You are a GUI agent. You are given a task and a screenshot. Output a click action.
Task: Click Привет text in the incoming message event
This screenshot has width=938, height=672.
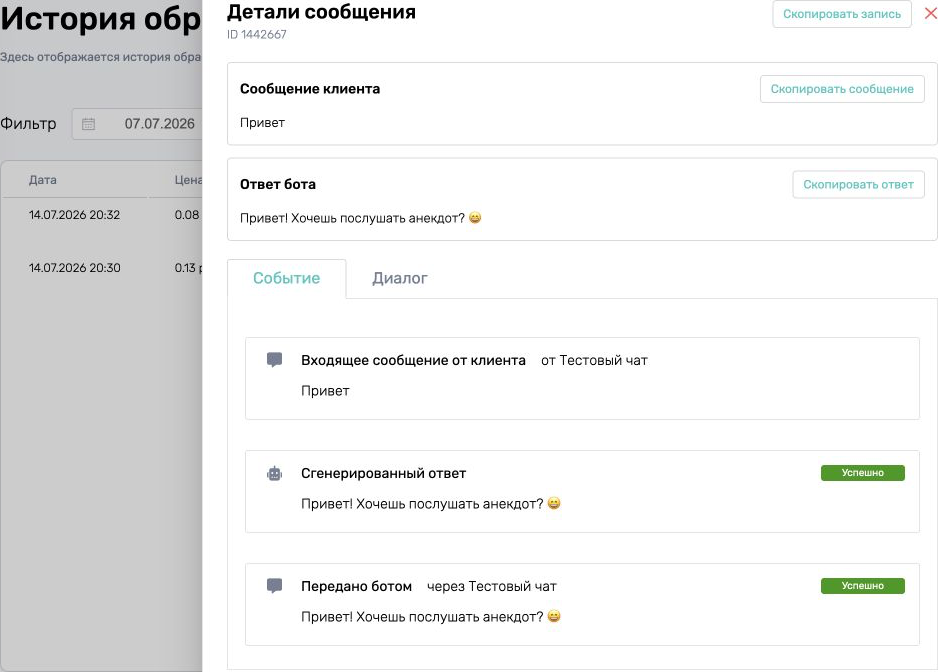coord(325,391)
